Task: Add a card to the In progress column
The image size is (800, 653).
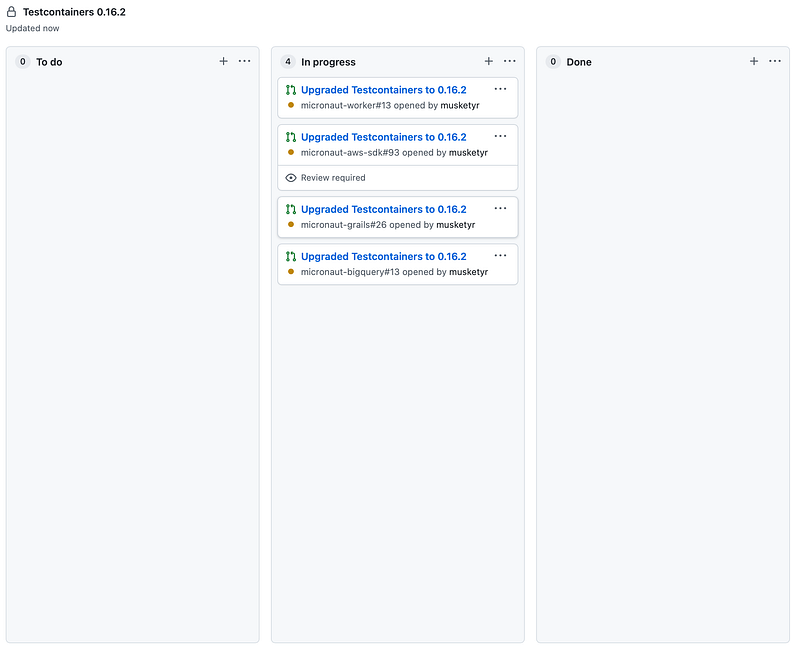Action: pos(489,61)
